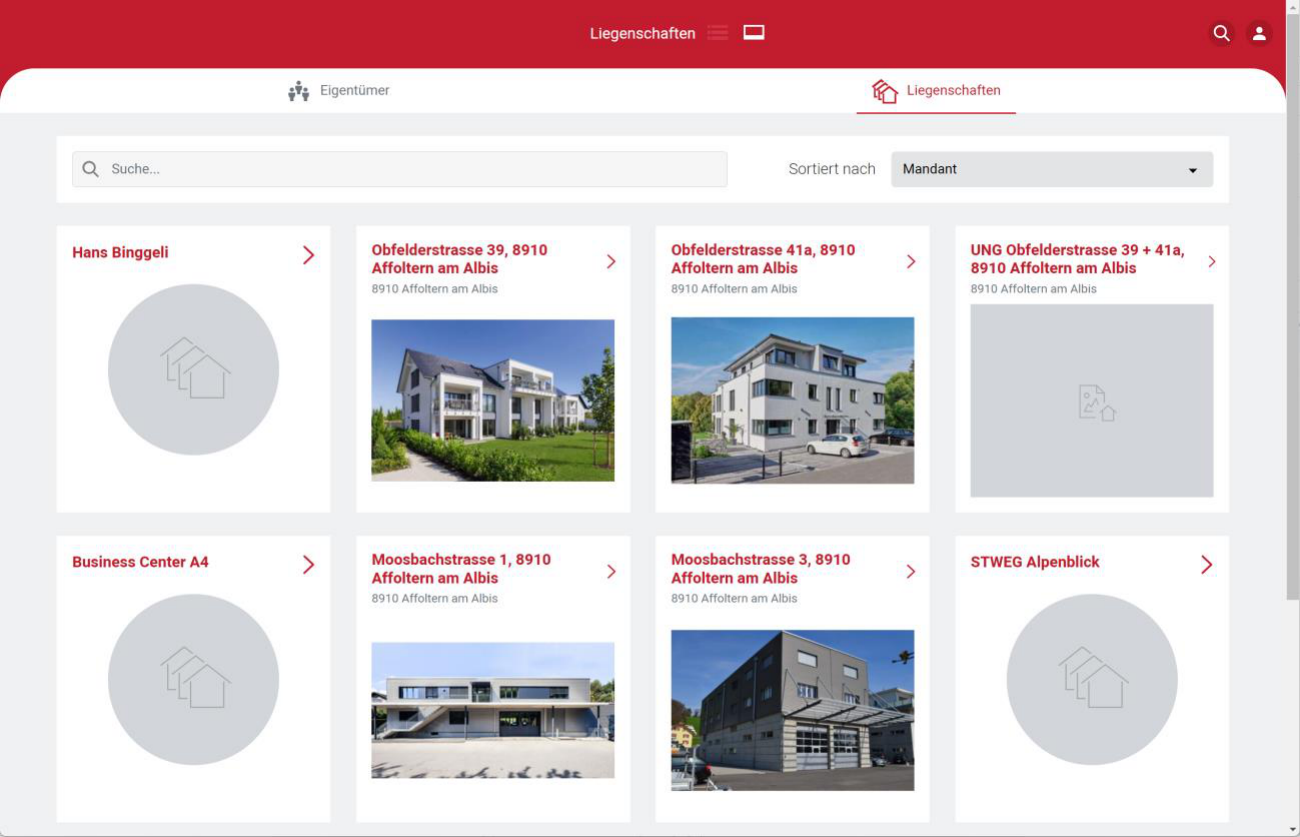Open Moosbachstrasse 1 card chevron

point(611,572)
